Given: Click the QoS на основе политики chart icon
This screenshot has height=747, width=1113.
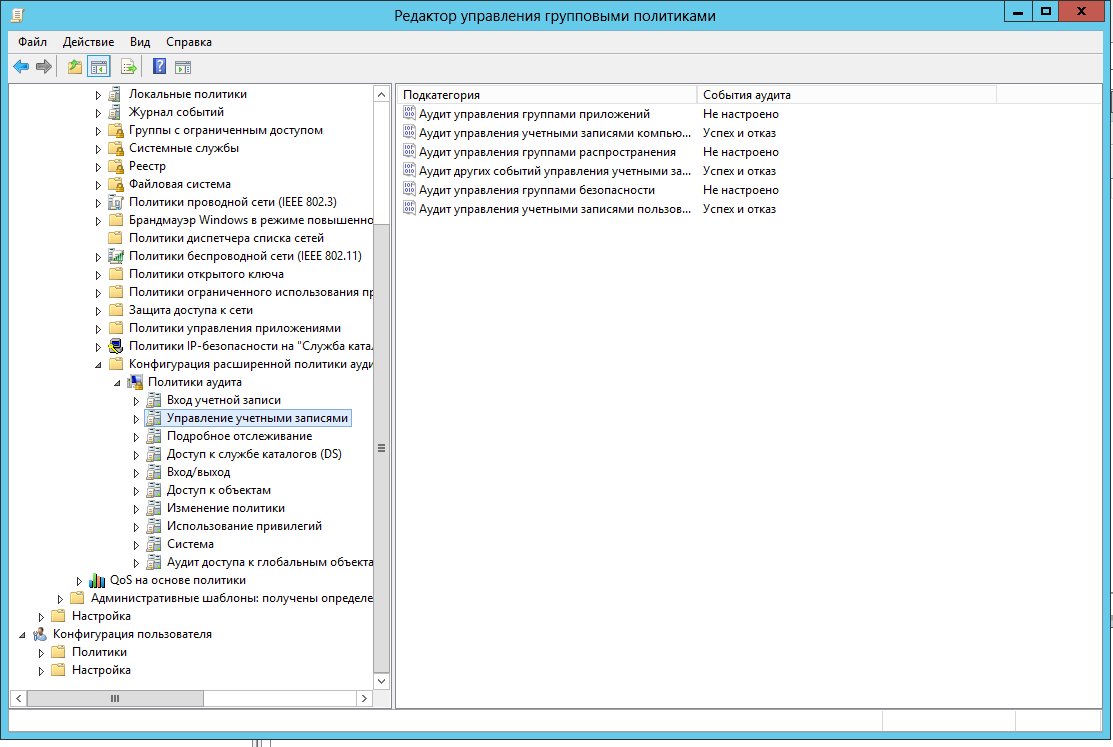Looking at the screenshot, I should 97,581.
